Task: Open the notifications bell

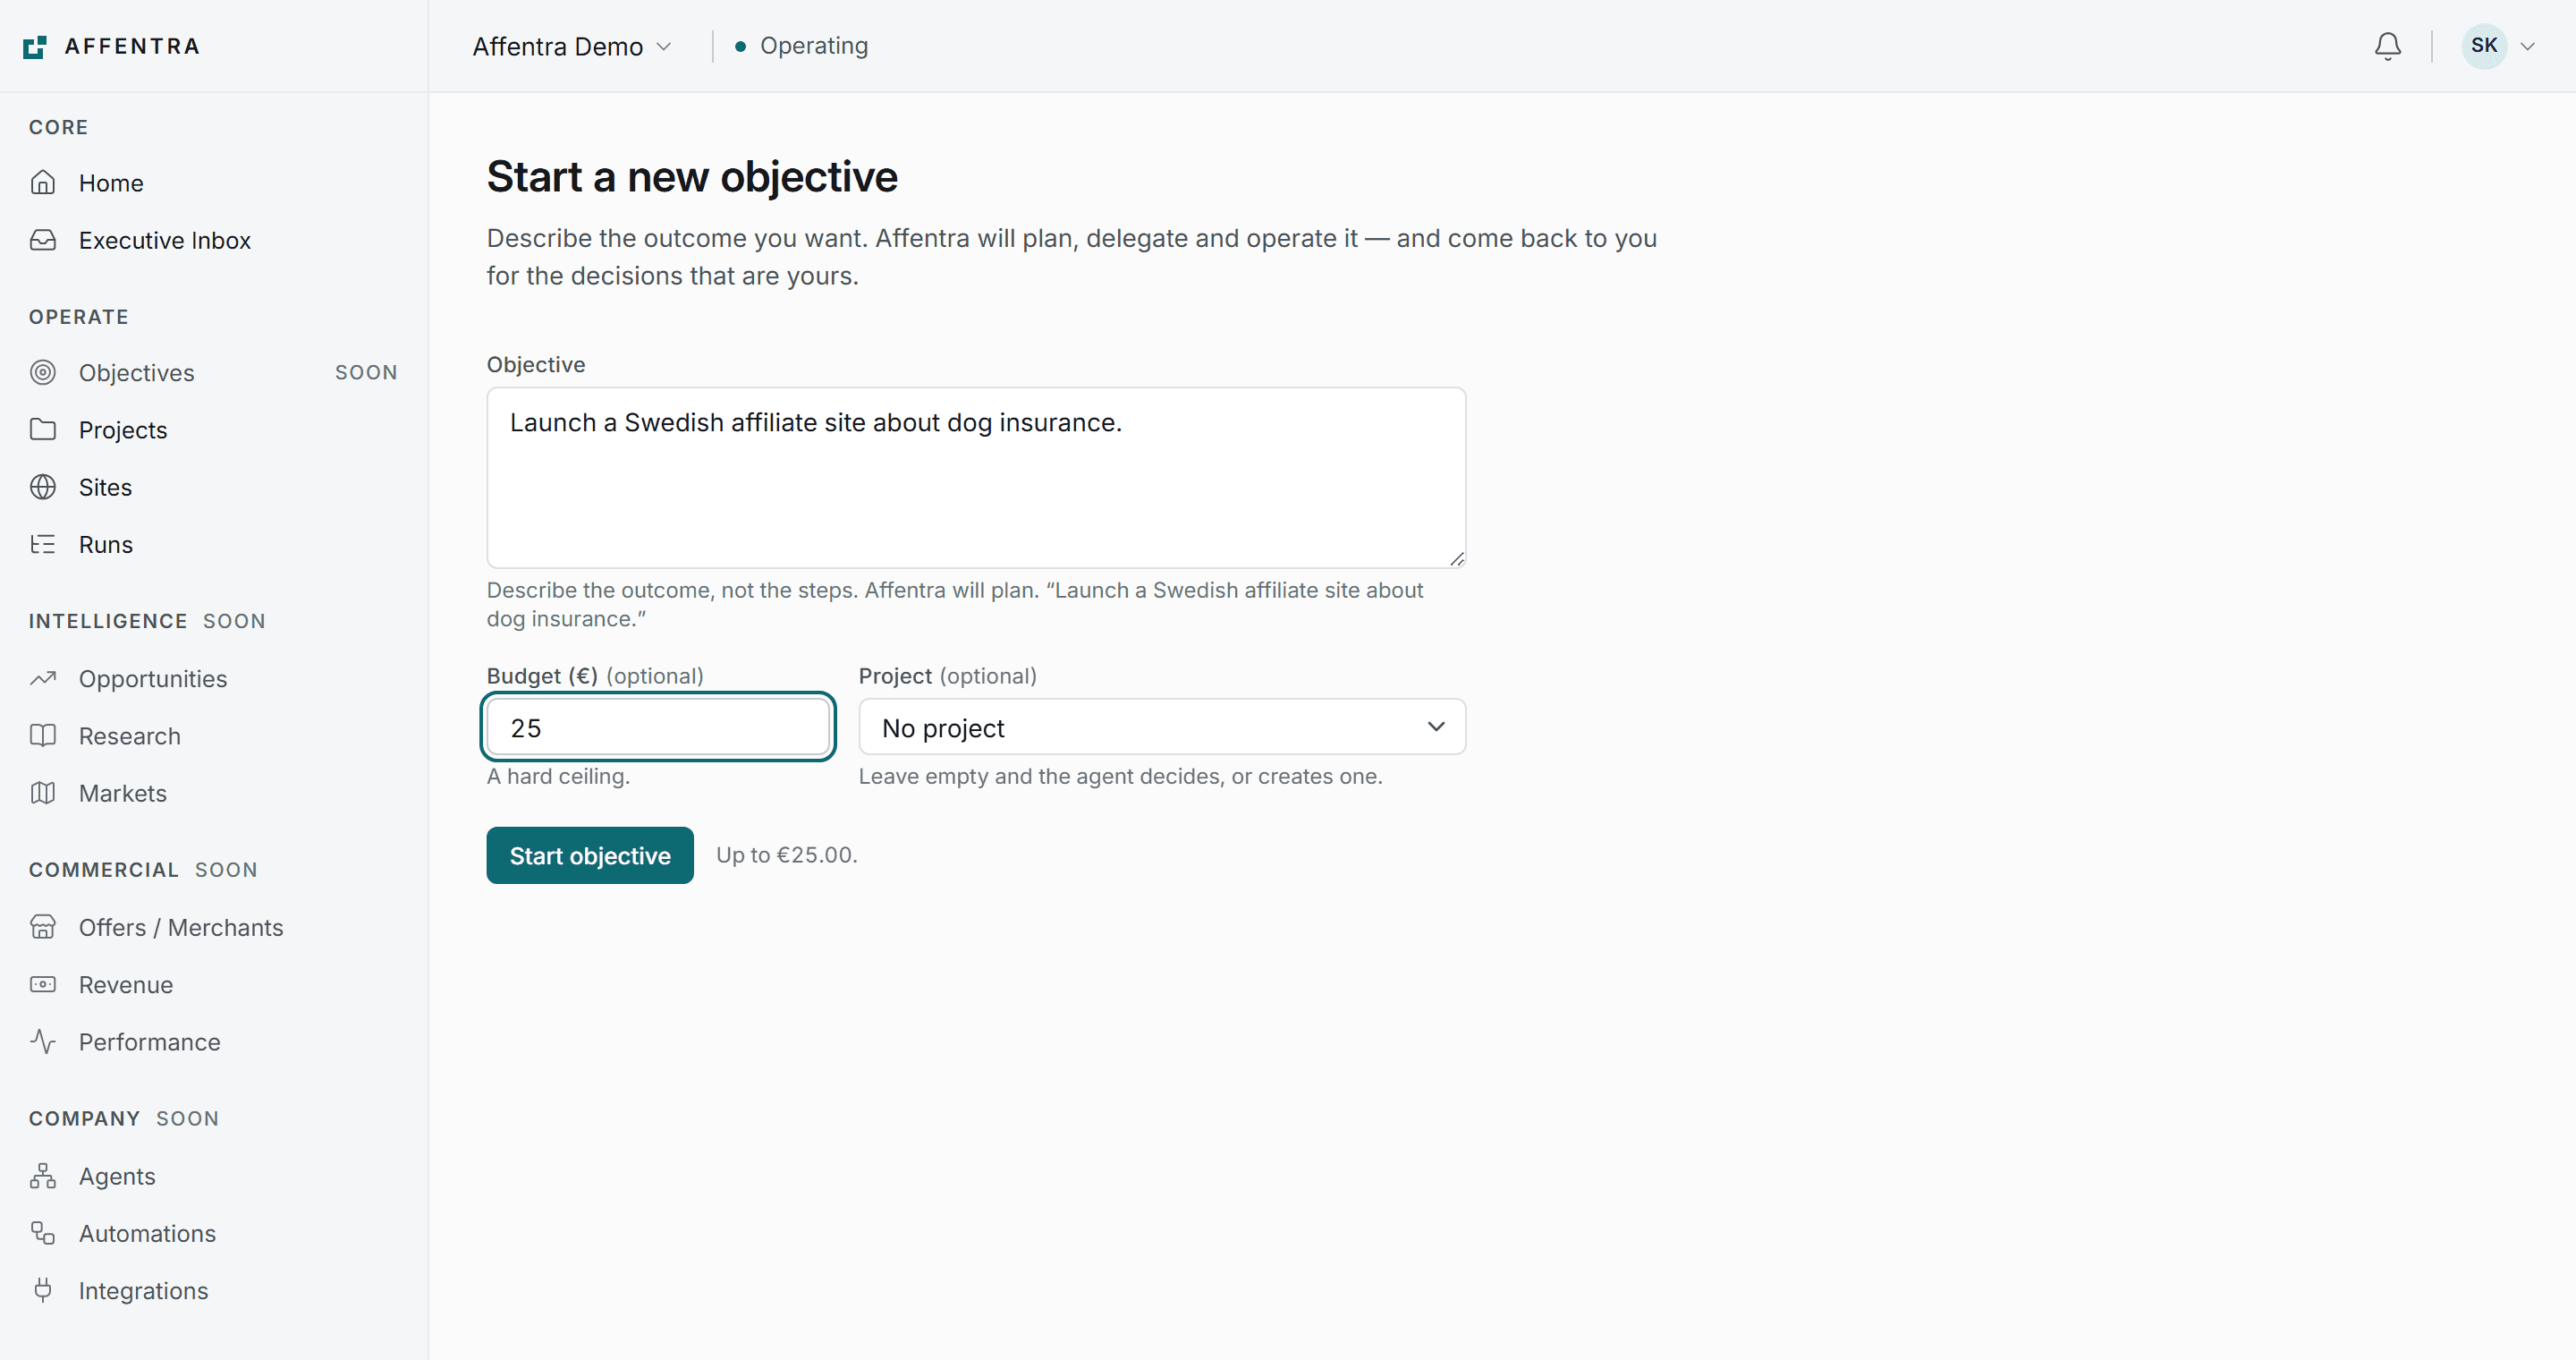Action: click(x=2388, y=46)
